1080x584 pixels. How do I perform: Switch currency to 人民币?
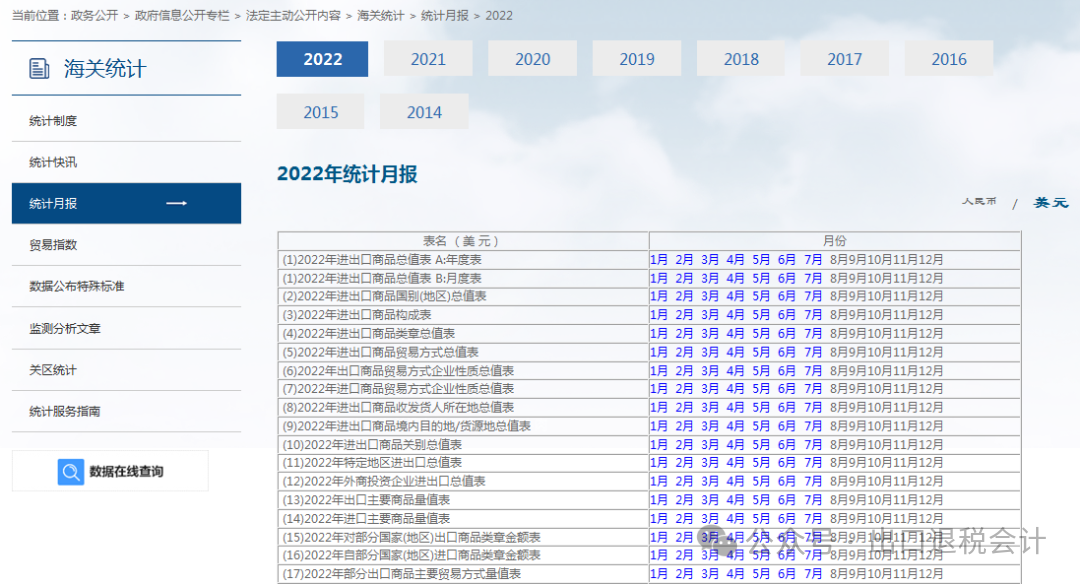coord(979,202)
